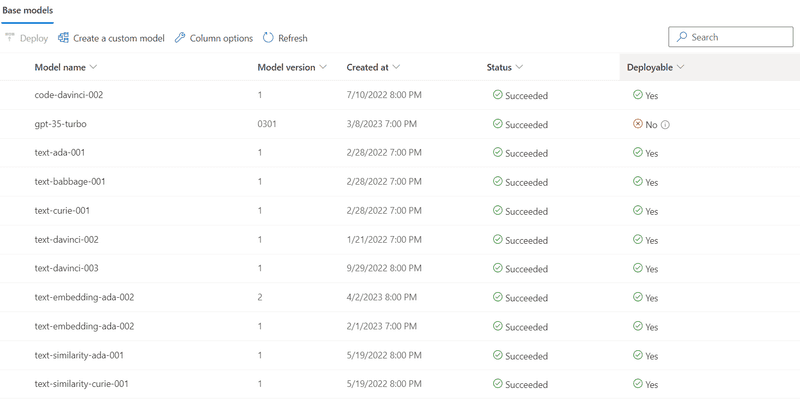Click Deployable Yes check icon for text-babbage-001

pos(637,182)
